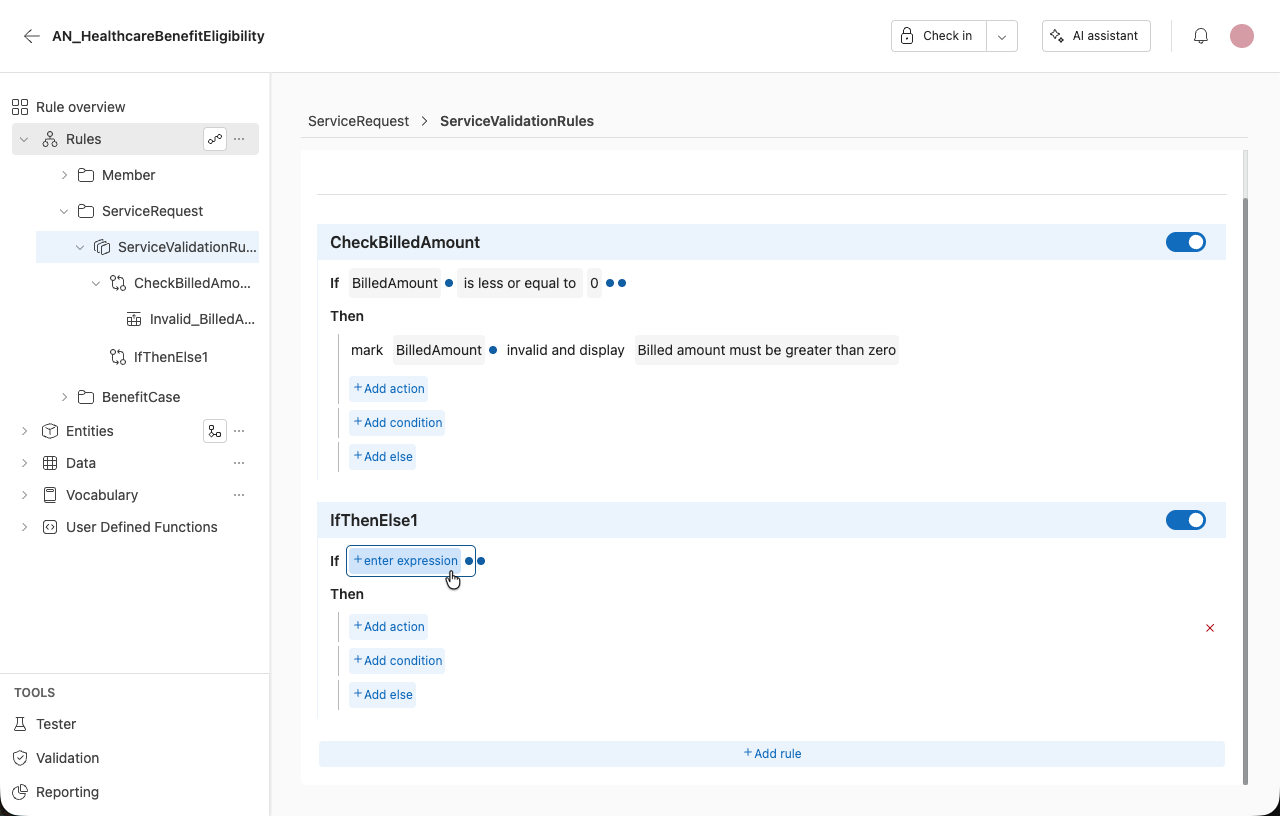The height and width of the screenshot is (816, 1280).
Task: Expand the Member folder
Action: point(64,175)
